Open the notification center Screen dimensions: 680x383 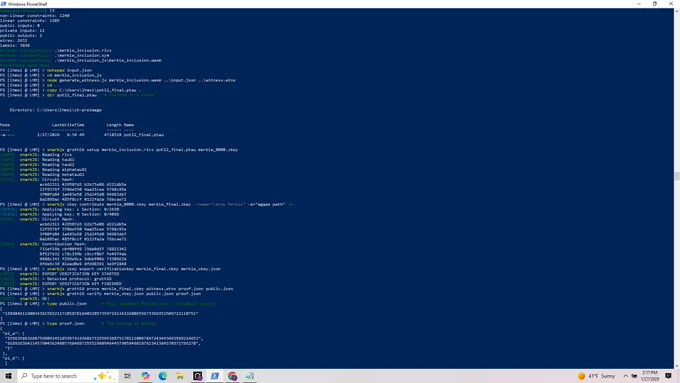(668, 376)
